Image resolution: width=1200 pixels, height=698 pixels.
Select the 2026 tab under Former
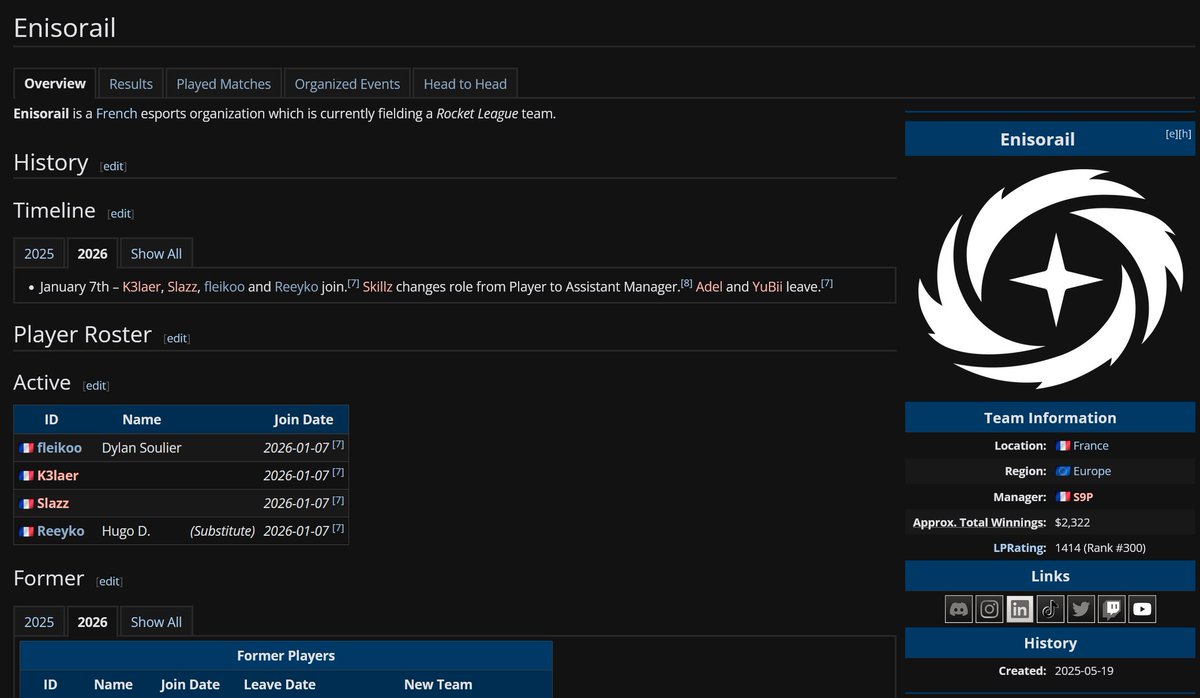(x=92, y=622)
